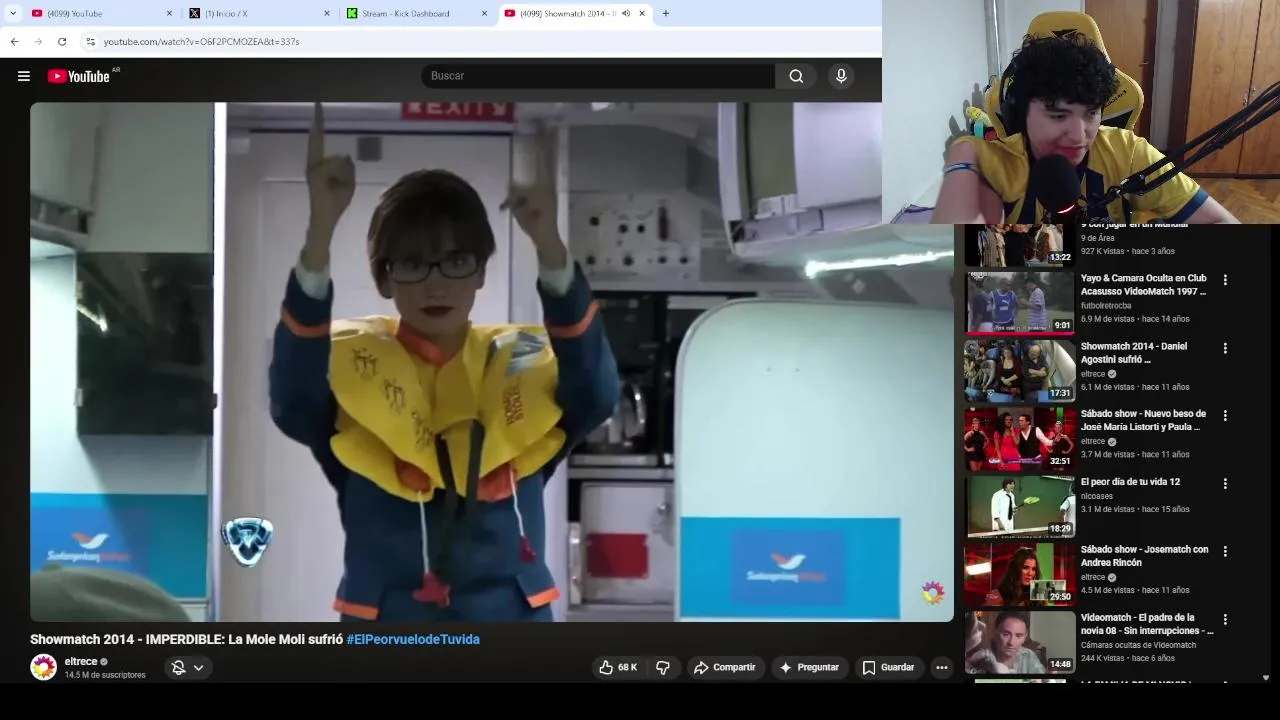Open the 13:22 video thumbnail by 9 de Área
Screen dimensions: 1280x720
(x=1019, y=245)
